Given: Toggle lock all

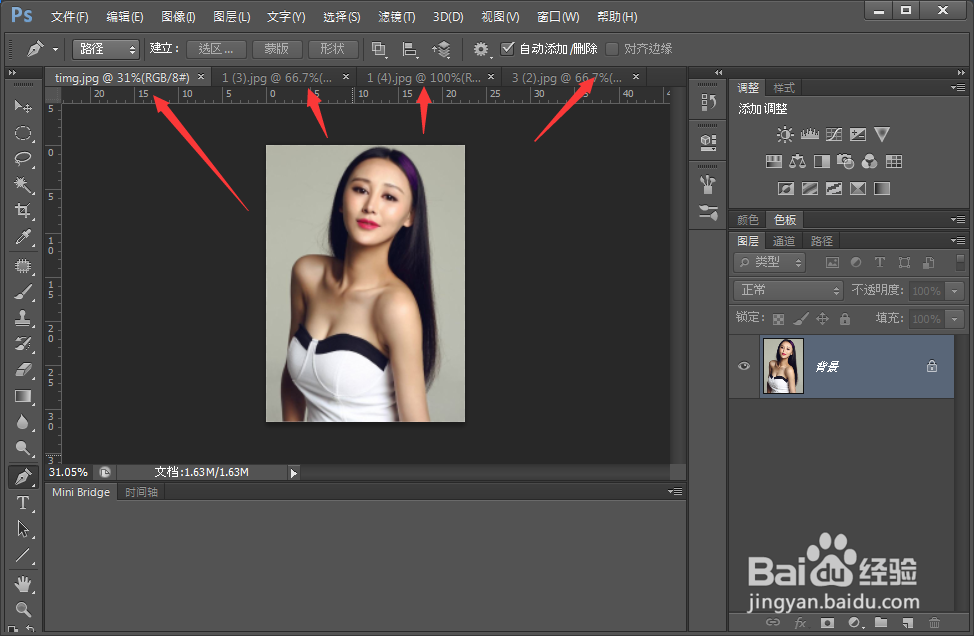Looking at the screenshot, I should [845, 319].
